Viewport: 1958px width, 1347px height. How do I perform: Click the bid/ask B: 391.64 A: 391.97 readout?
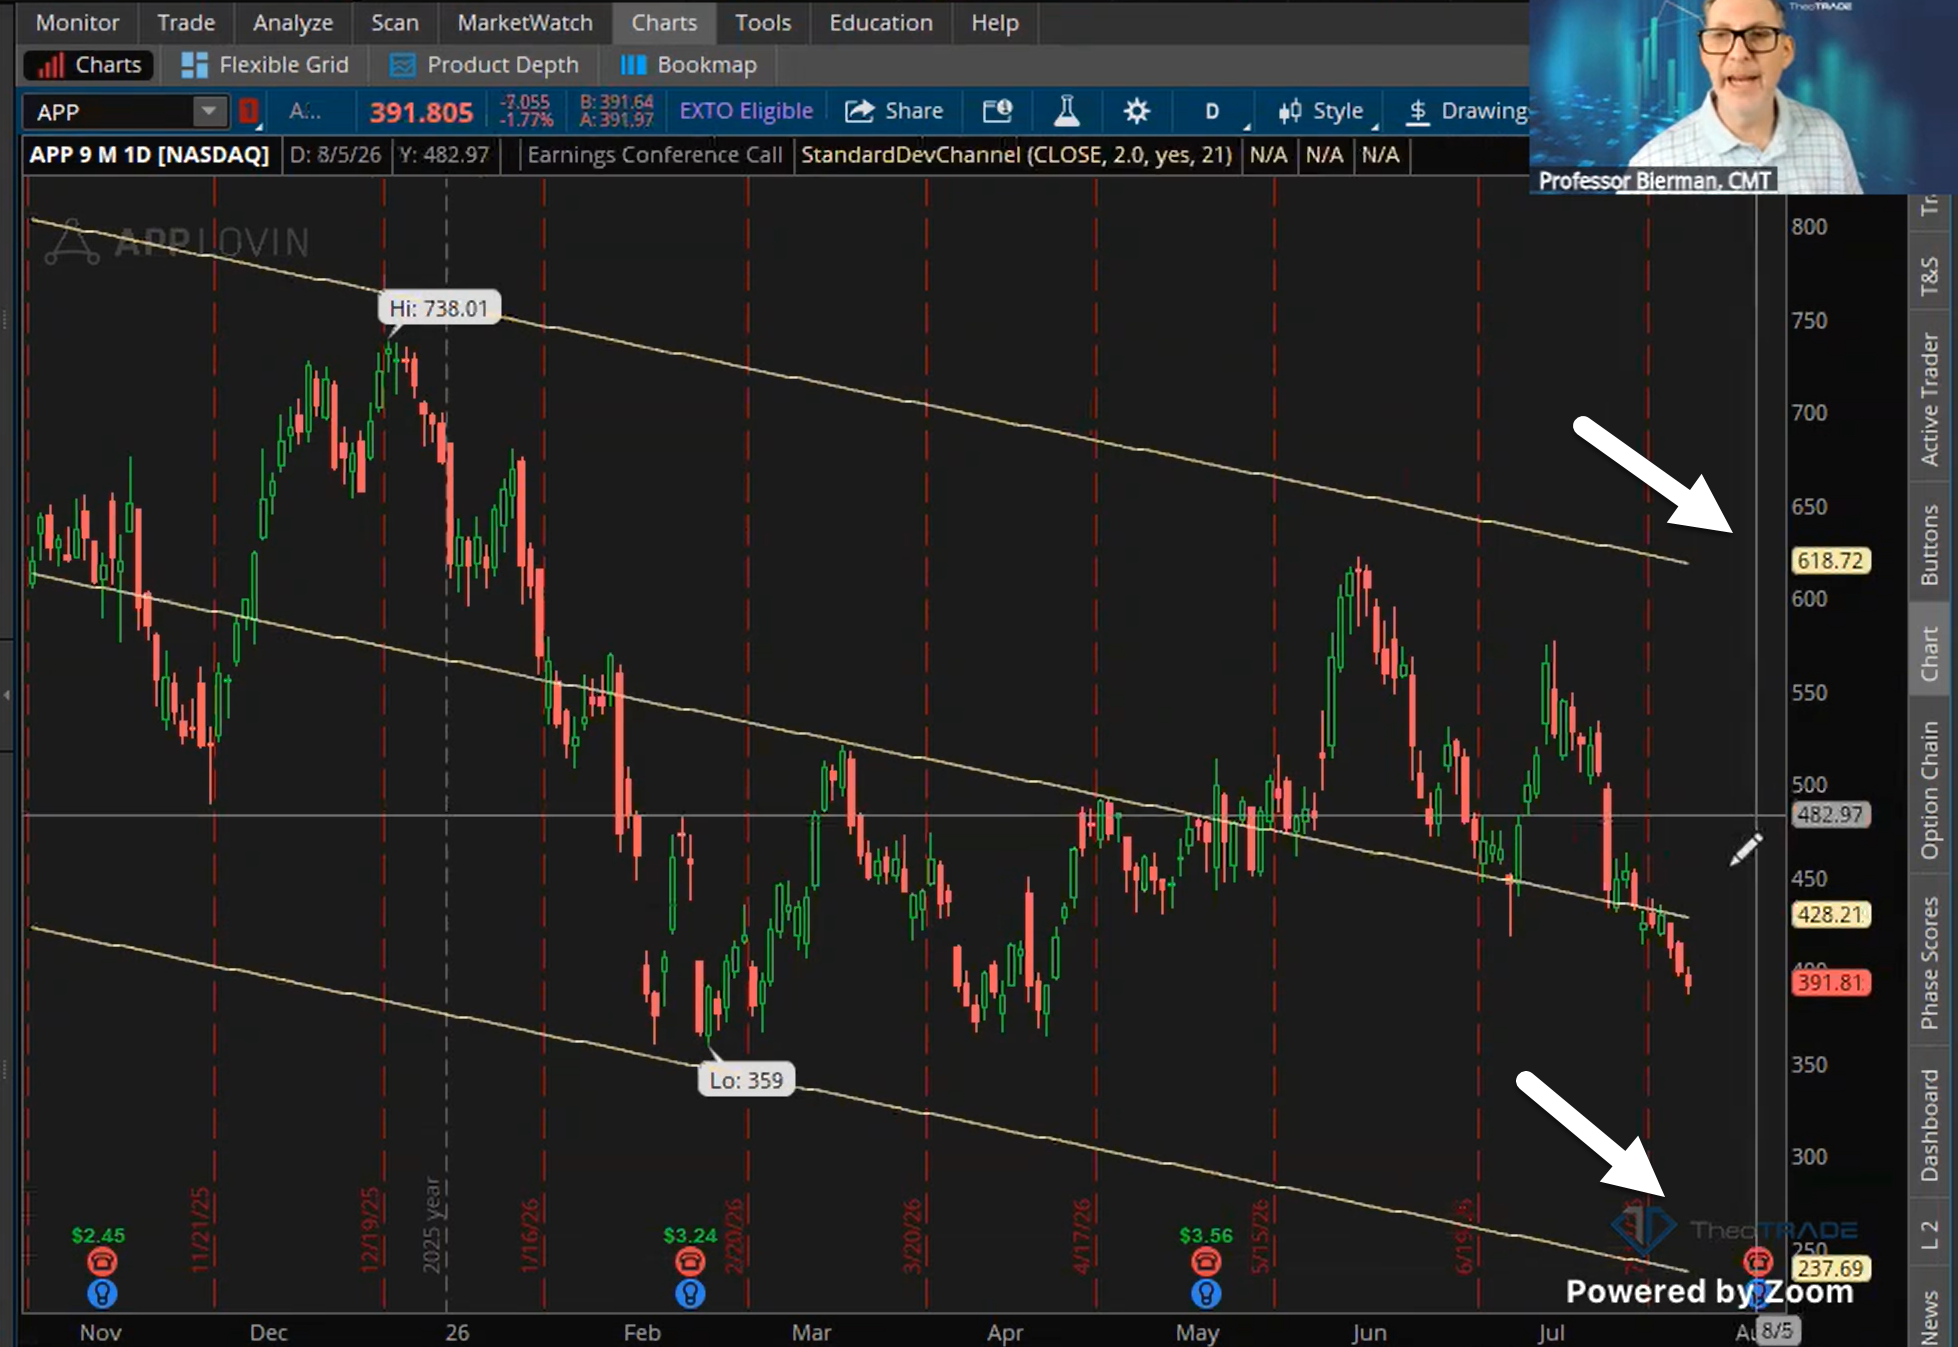coord(617,111)
